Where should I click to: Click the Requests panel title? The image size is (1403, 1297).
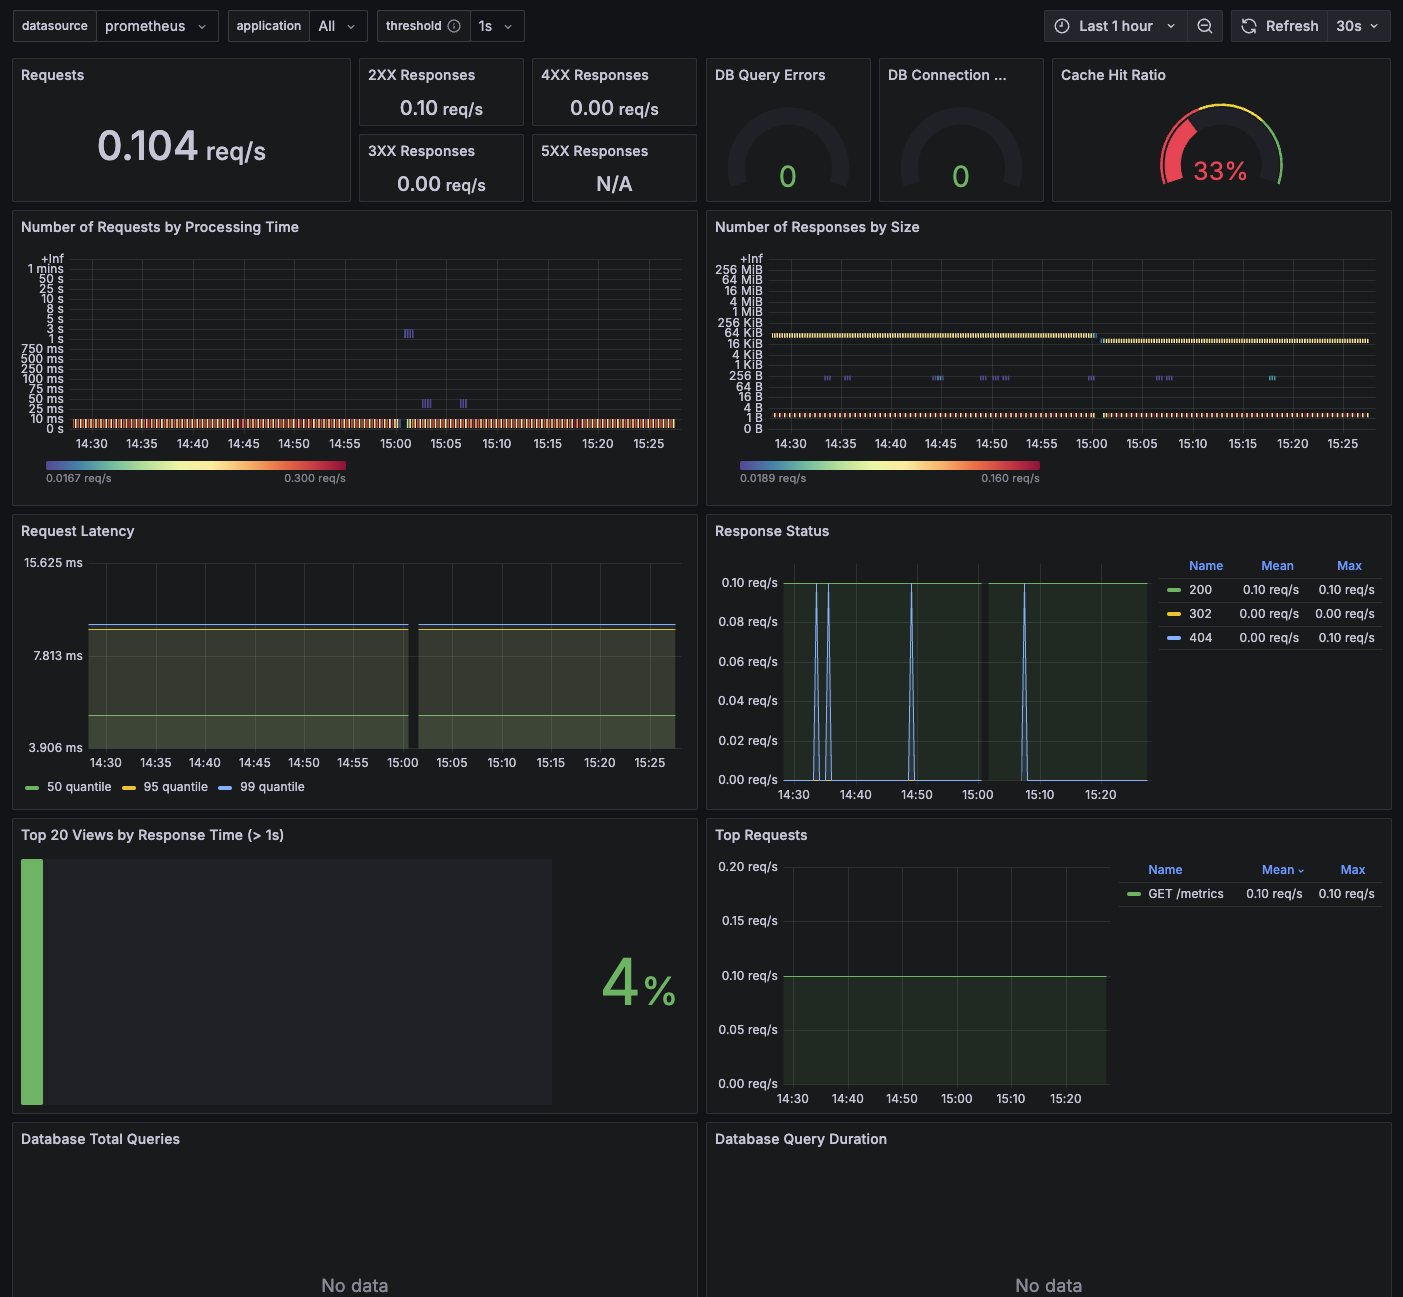[52, 75]
